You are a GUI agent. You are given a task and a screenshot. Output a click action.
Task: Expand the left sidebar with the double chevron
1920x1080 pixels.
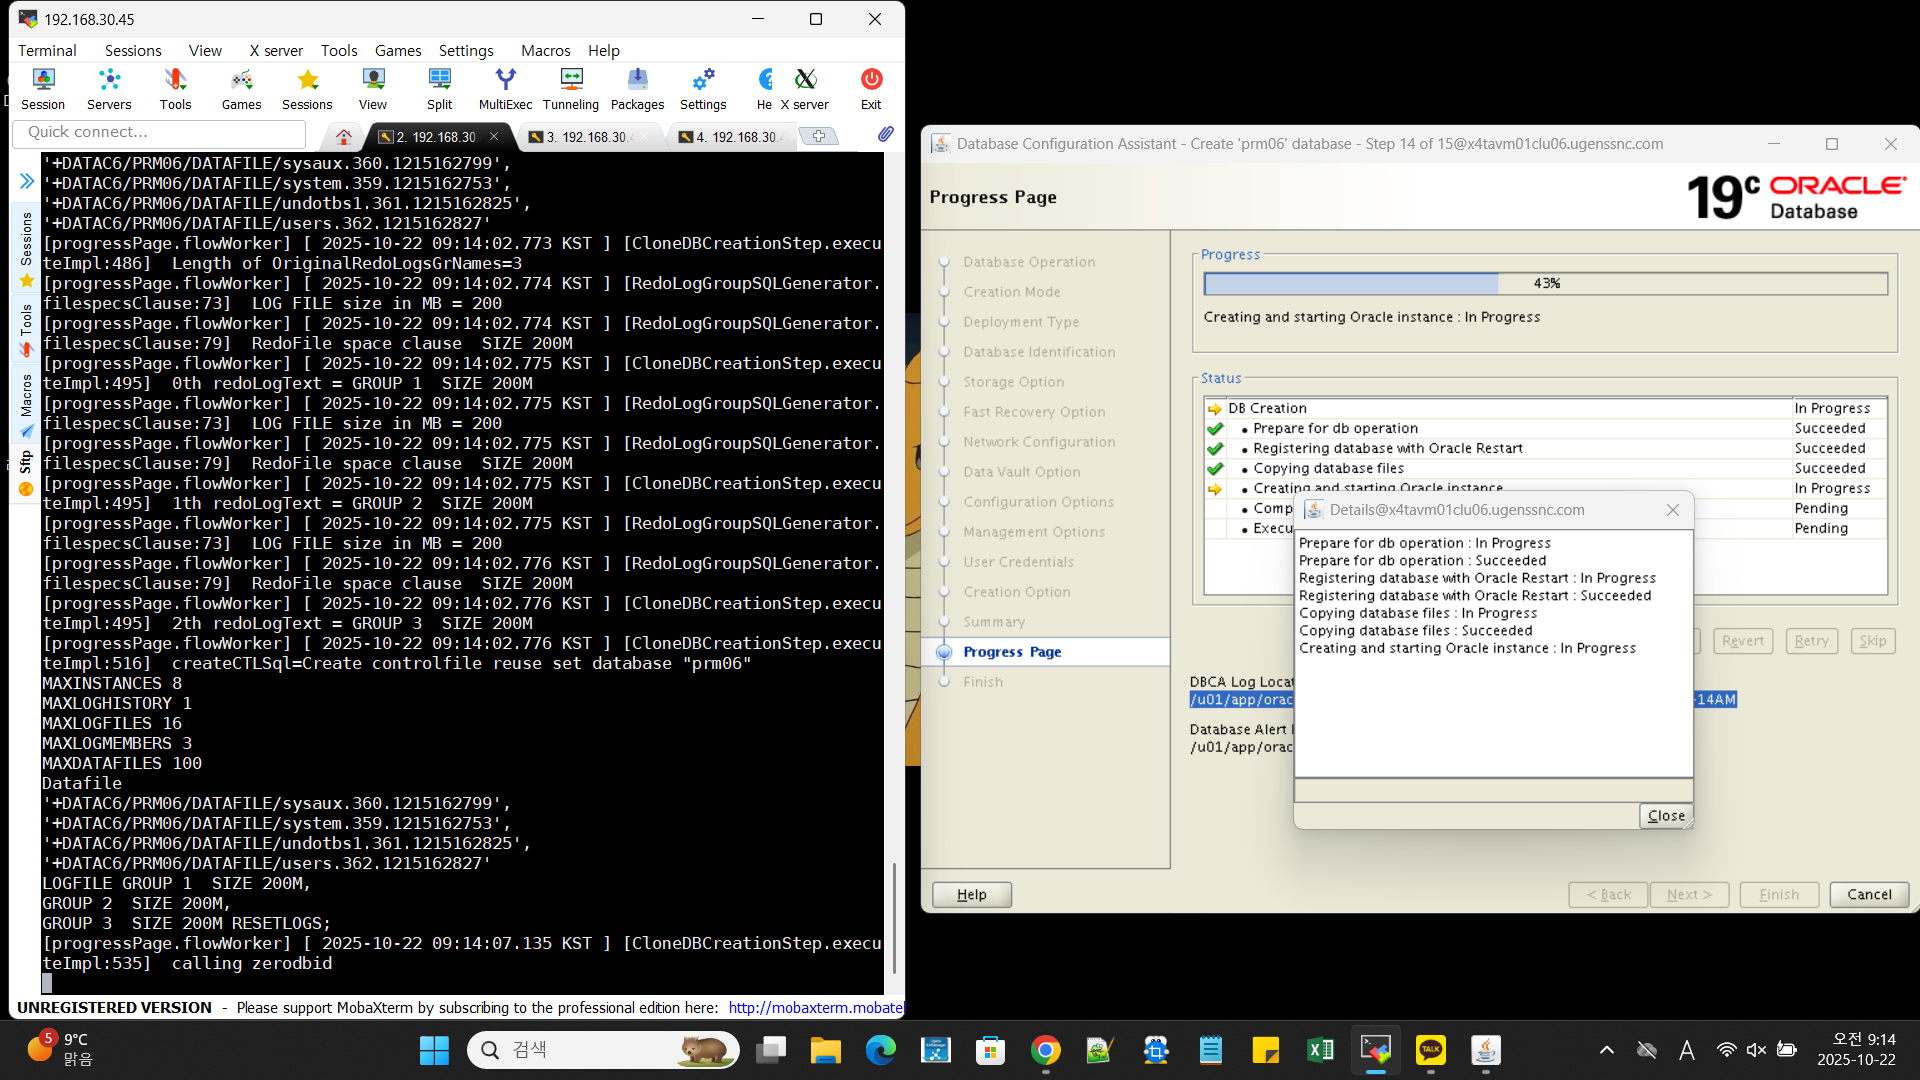coord(27,181)
